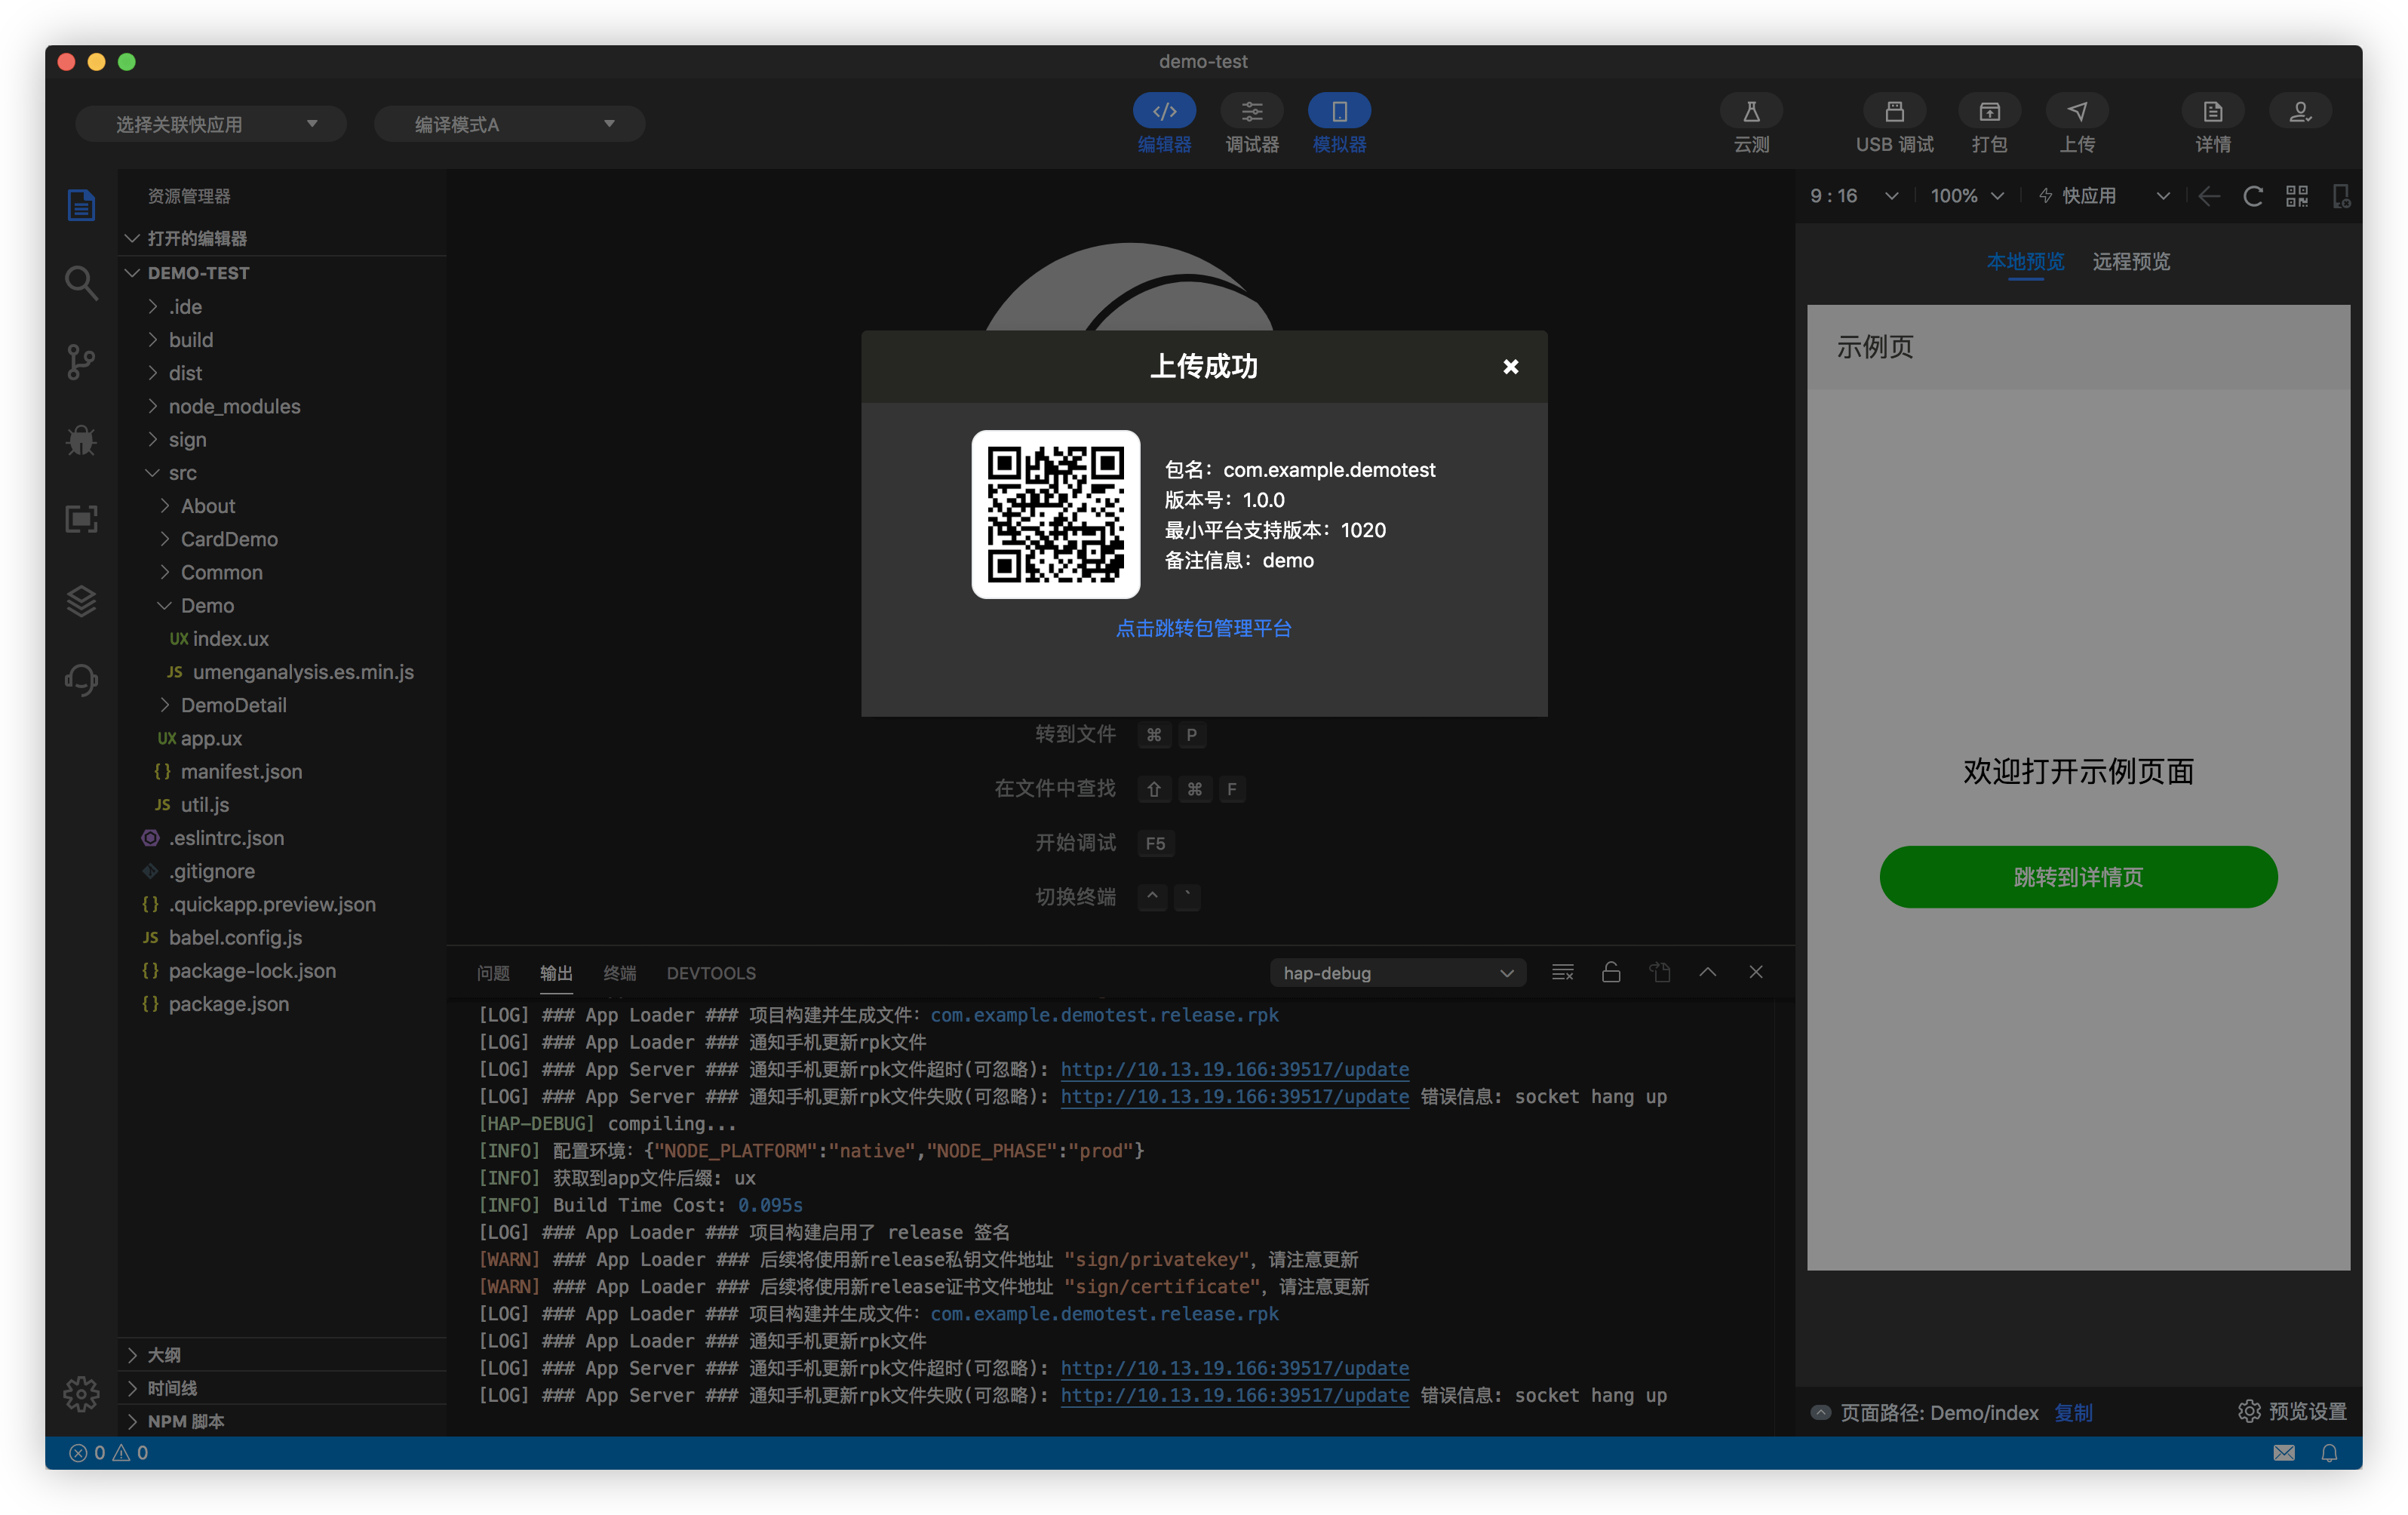Image resolution: width=2408 pixels, height=1515 pixels.
Task: Open manifest.json in the file tree
Action: pyautogui.click(x=241, y=771)
